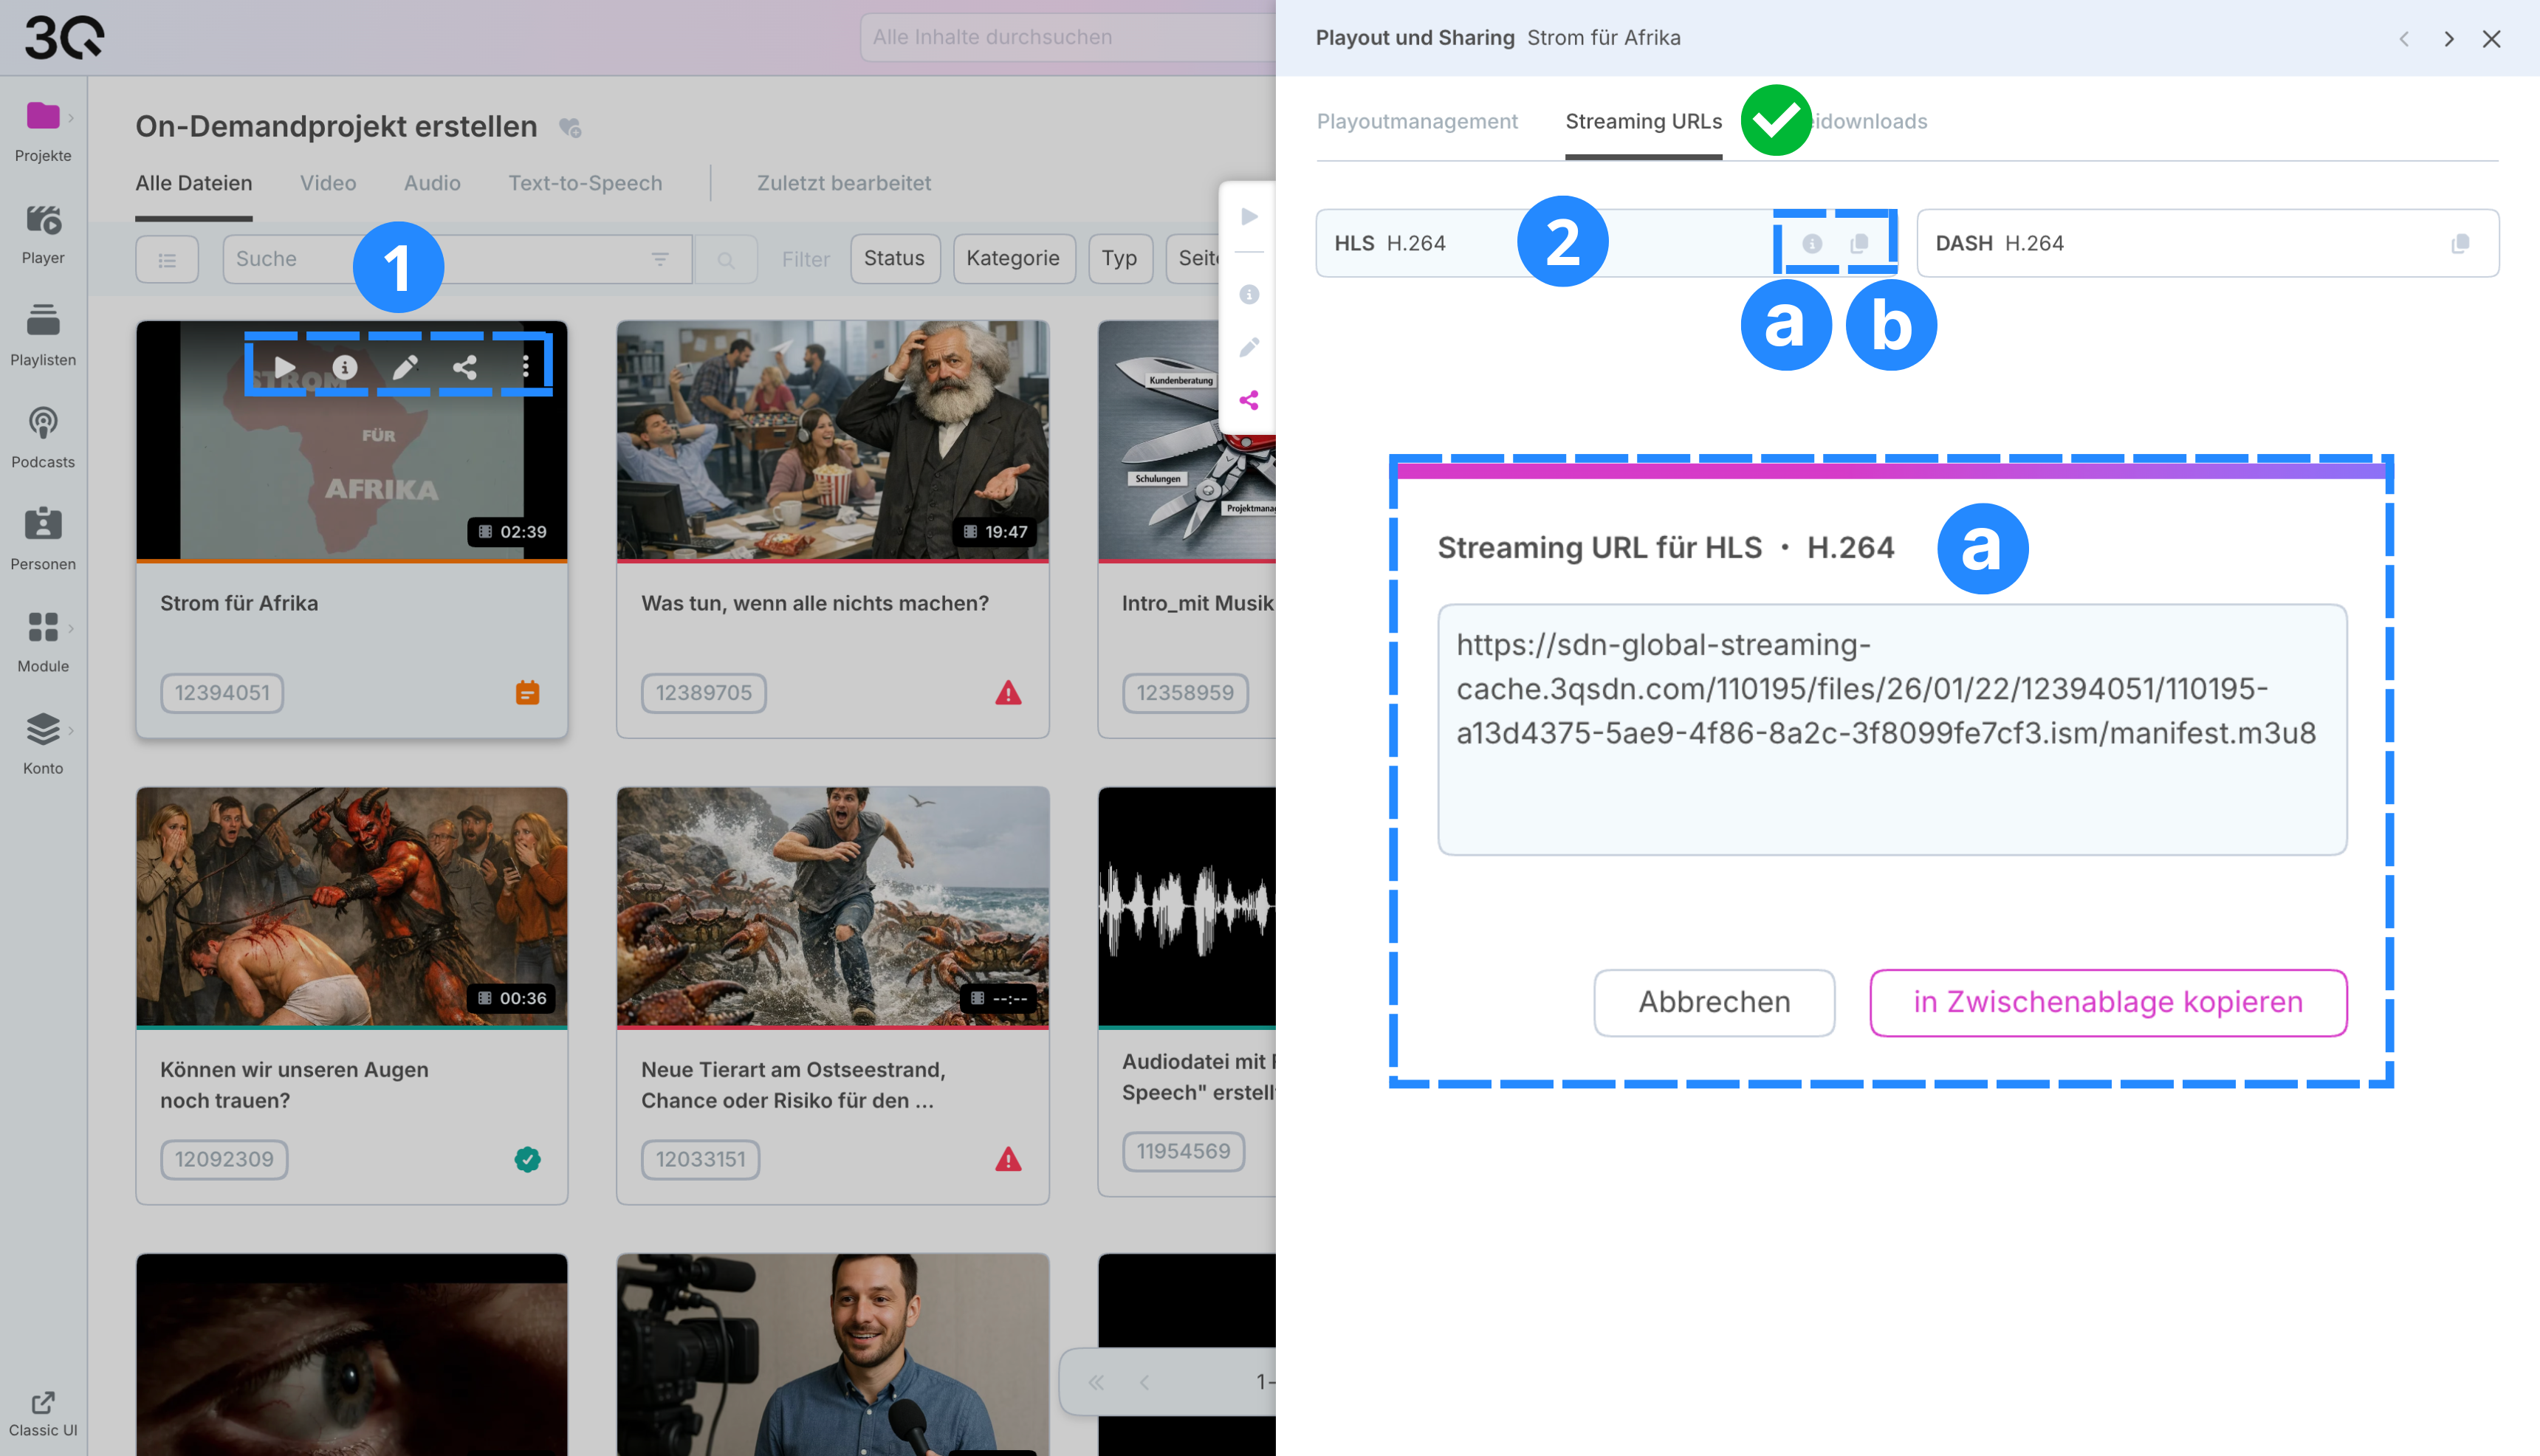This screenshot has width=2540, height=1456.
Task: Open info icon on Strom für Afrika card
Action: coord(345,367)
